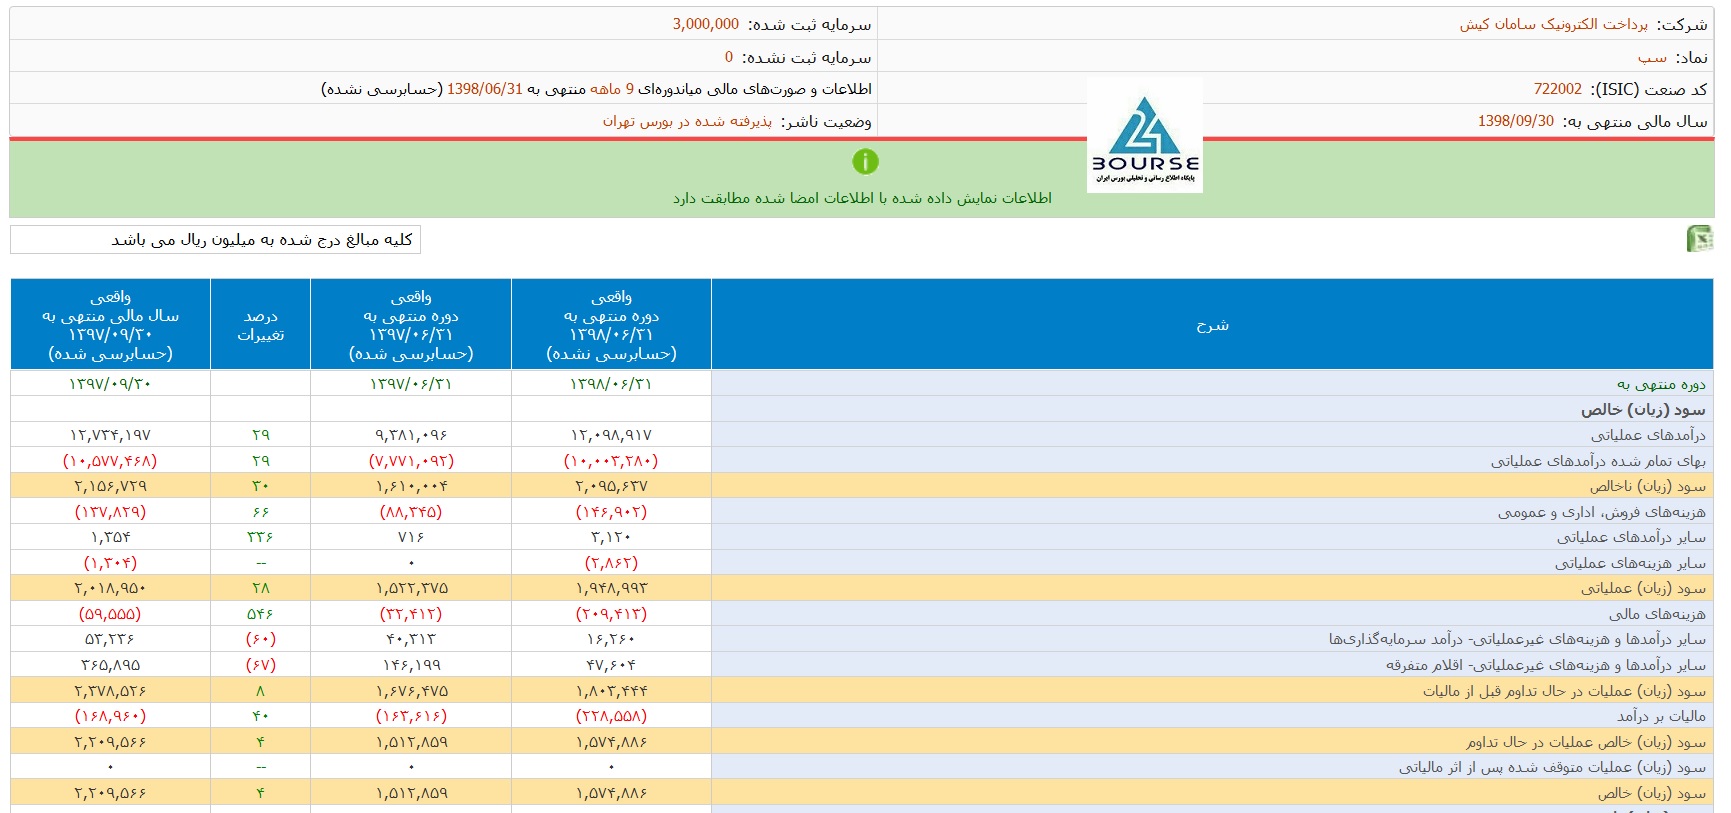Click the شرح column header

click(x=1212, y=325)
